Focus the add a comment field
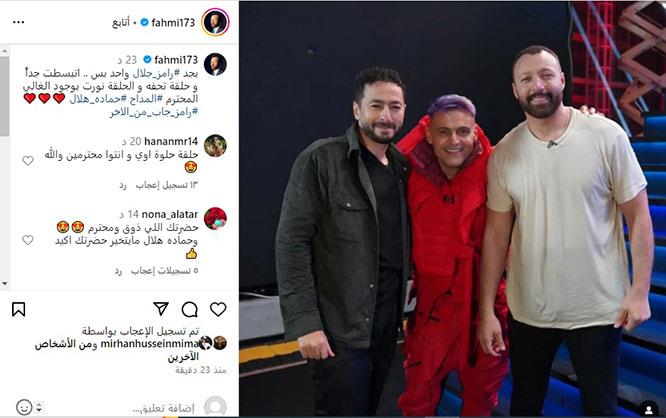The image size is (666, 418). pos(164,409)
